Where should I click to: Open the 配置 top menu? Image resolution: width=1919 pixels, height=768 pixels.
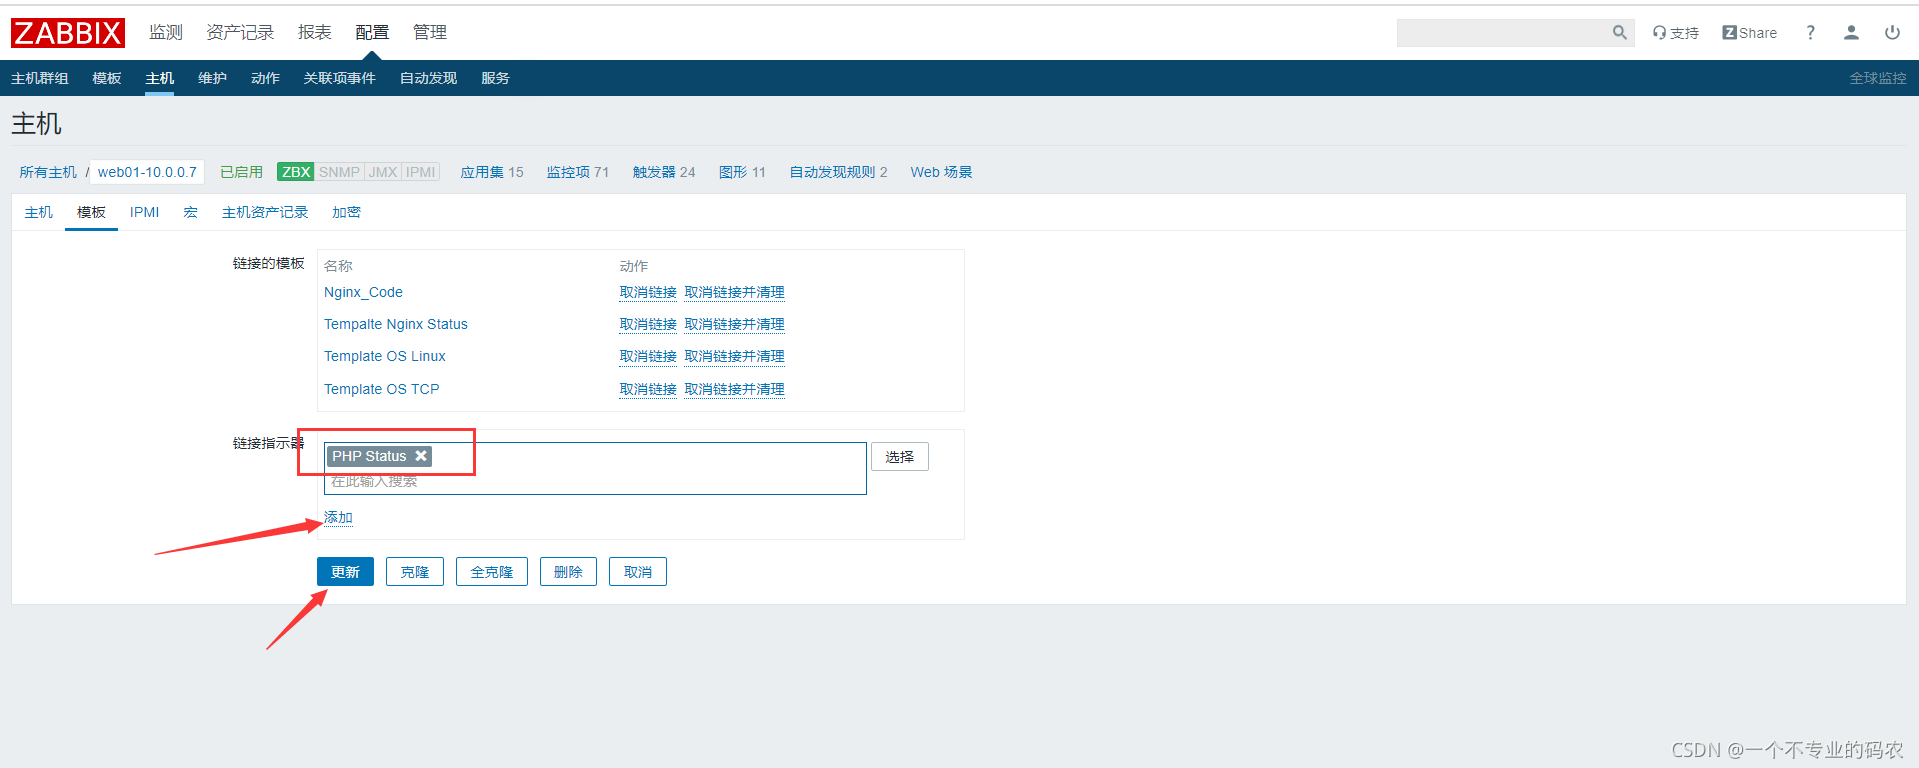372,33
